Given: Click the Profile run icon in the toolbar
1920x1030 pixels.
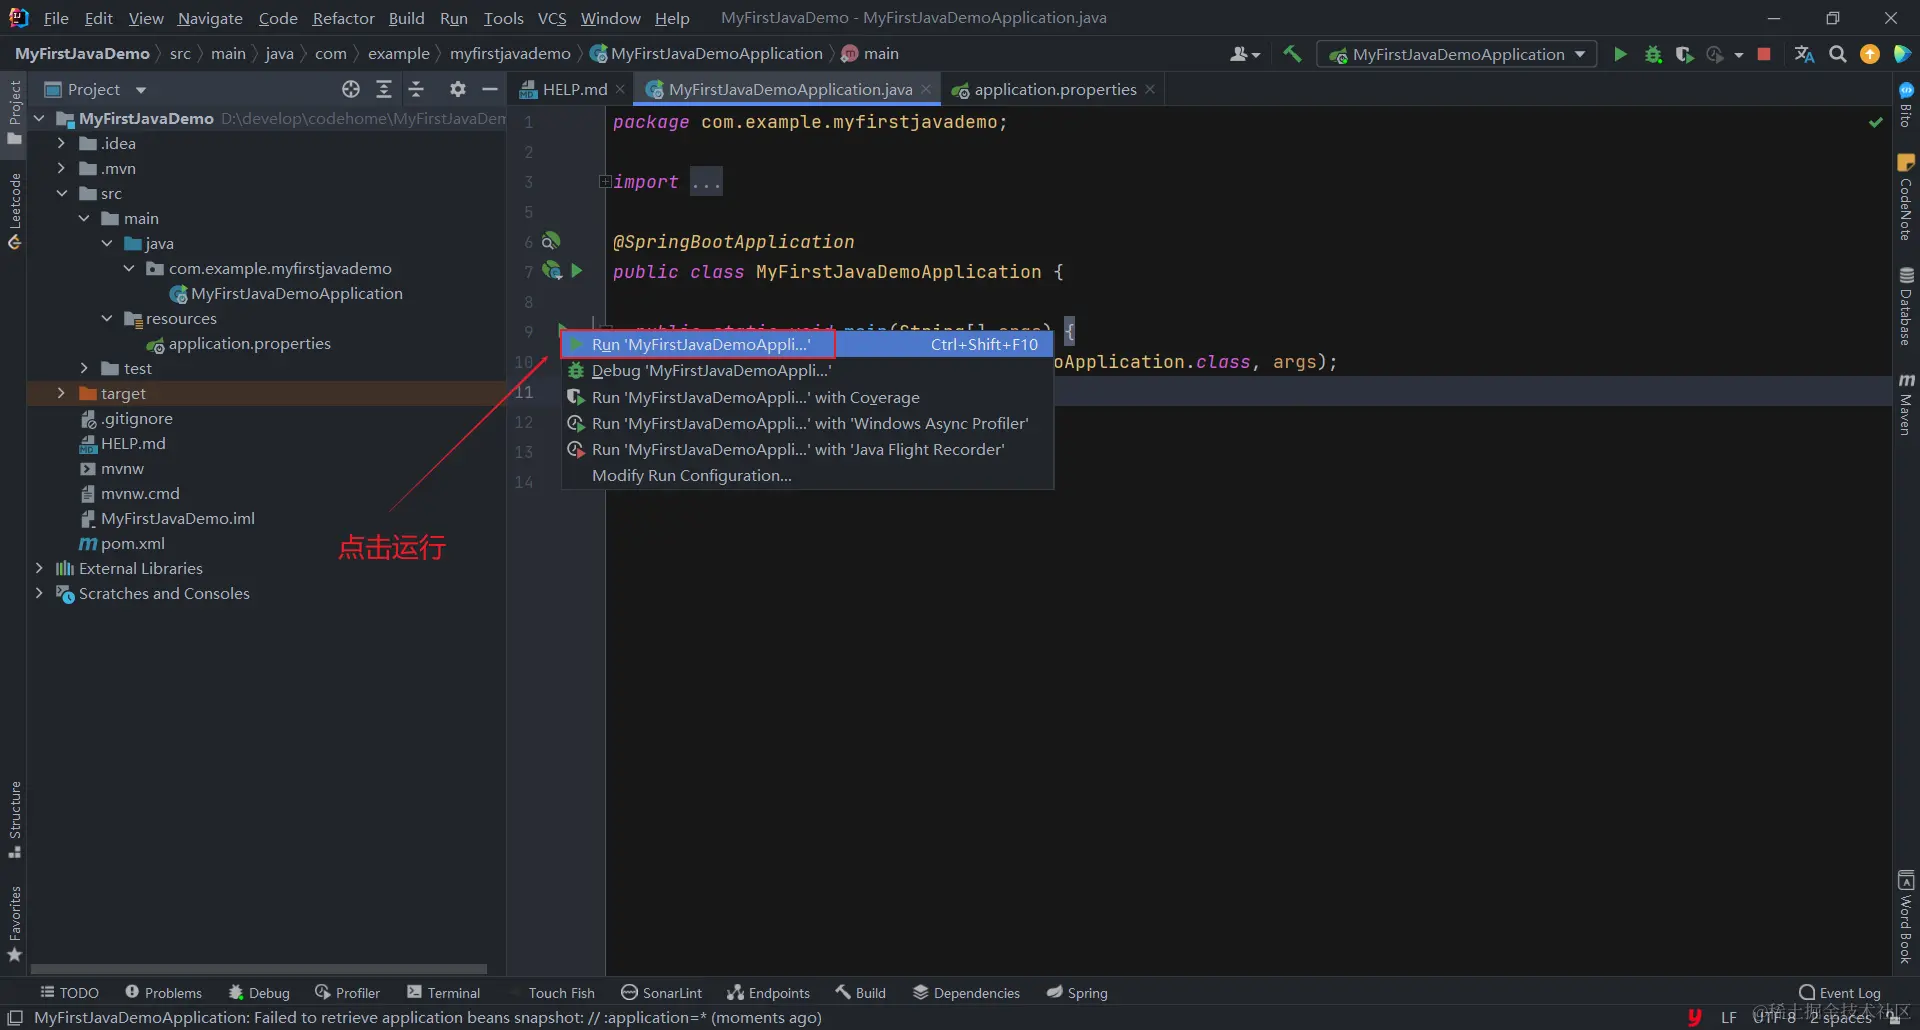Looking at the screenshot, I should 1715,54.
